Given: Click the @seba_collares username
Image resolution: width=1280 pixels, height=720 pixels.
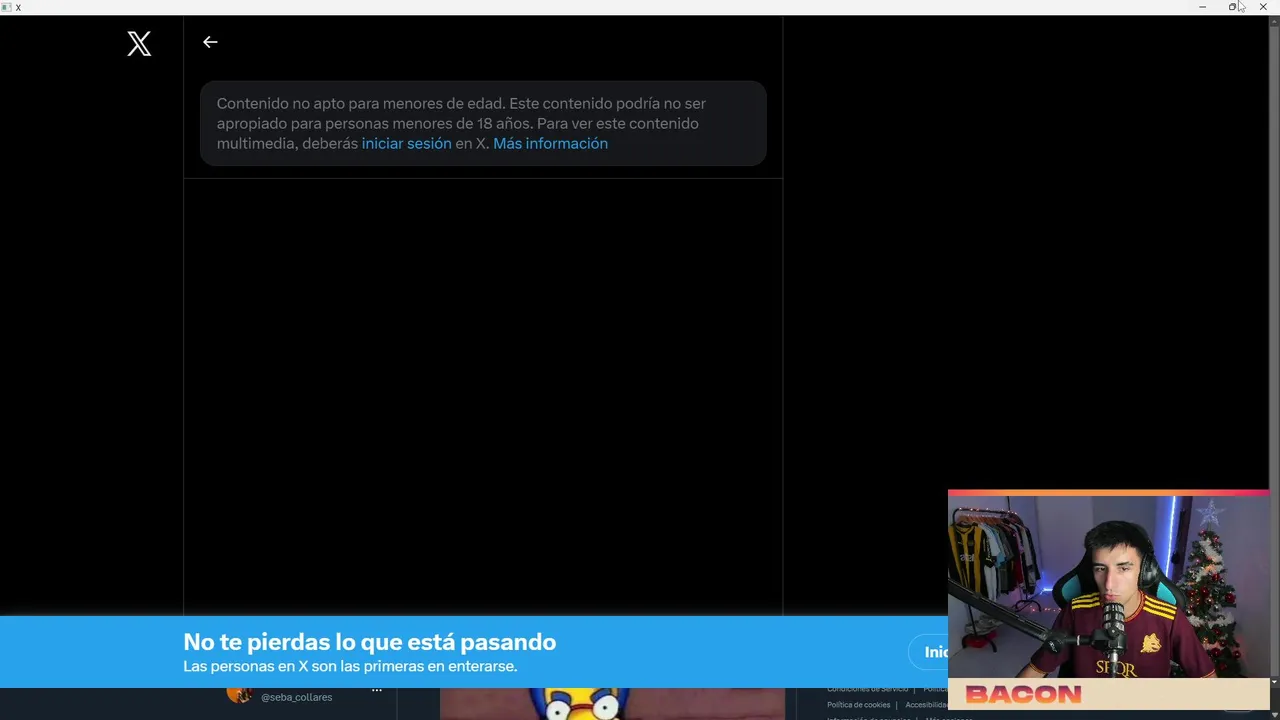Looking at the screenshot, I should pos(296,697).
